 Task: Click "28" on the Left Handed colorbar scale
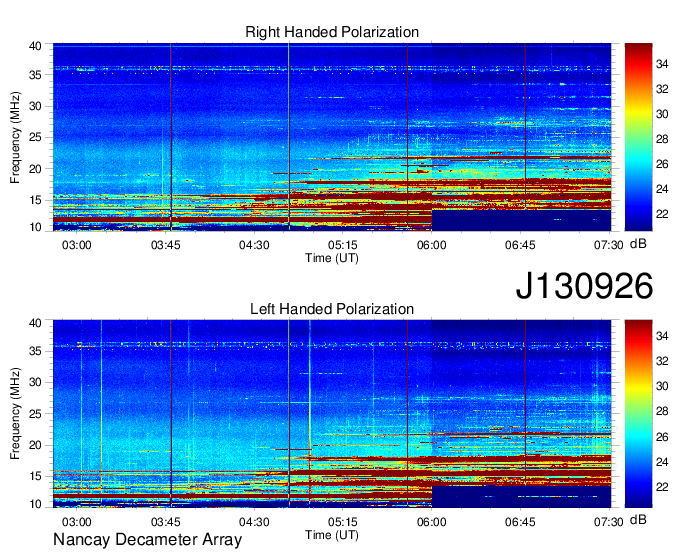(x=662, y=411)
